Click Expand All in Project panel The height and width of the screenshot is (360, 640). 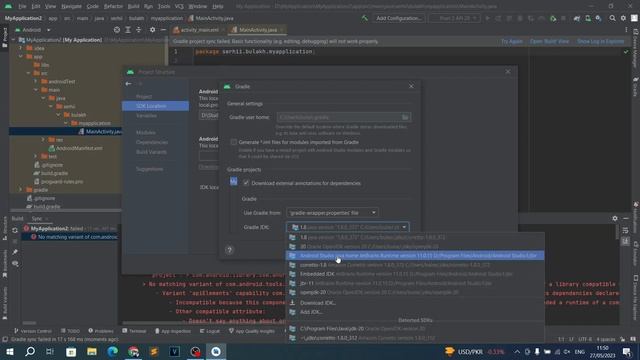(128, 30)
